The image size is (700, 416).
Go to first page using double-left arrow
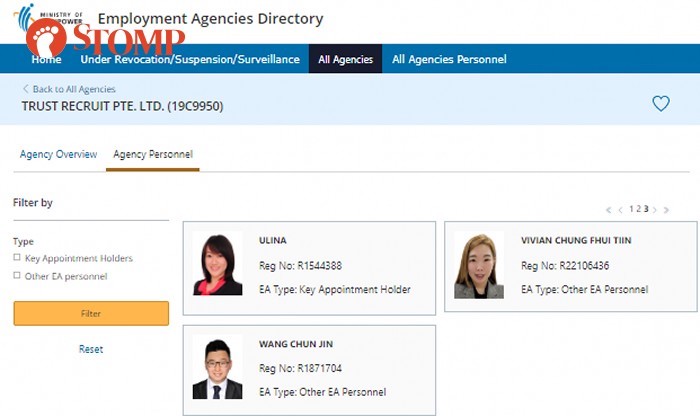[608, 210]
